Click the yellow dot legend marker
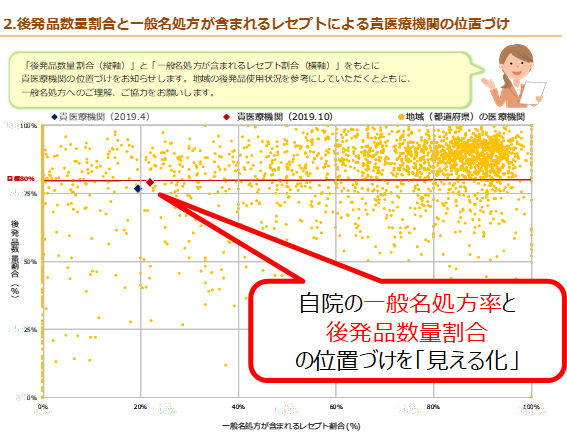Image resolution: width=567 pixels, height=436 pixels. (x=401, y=117)
